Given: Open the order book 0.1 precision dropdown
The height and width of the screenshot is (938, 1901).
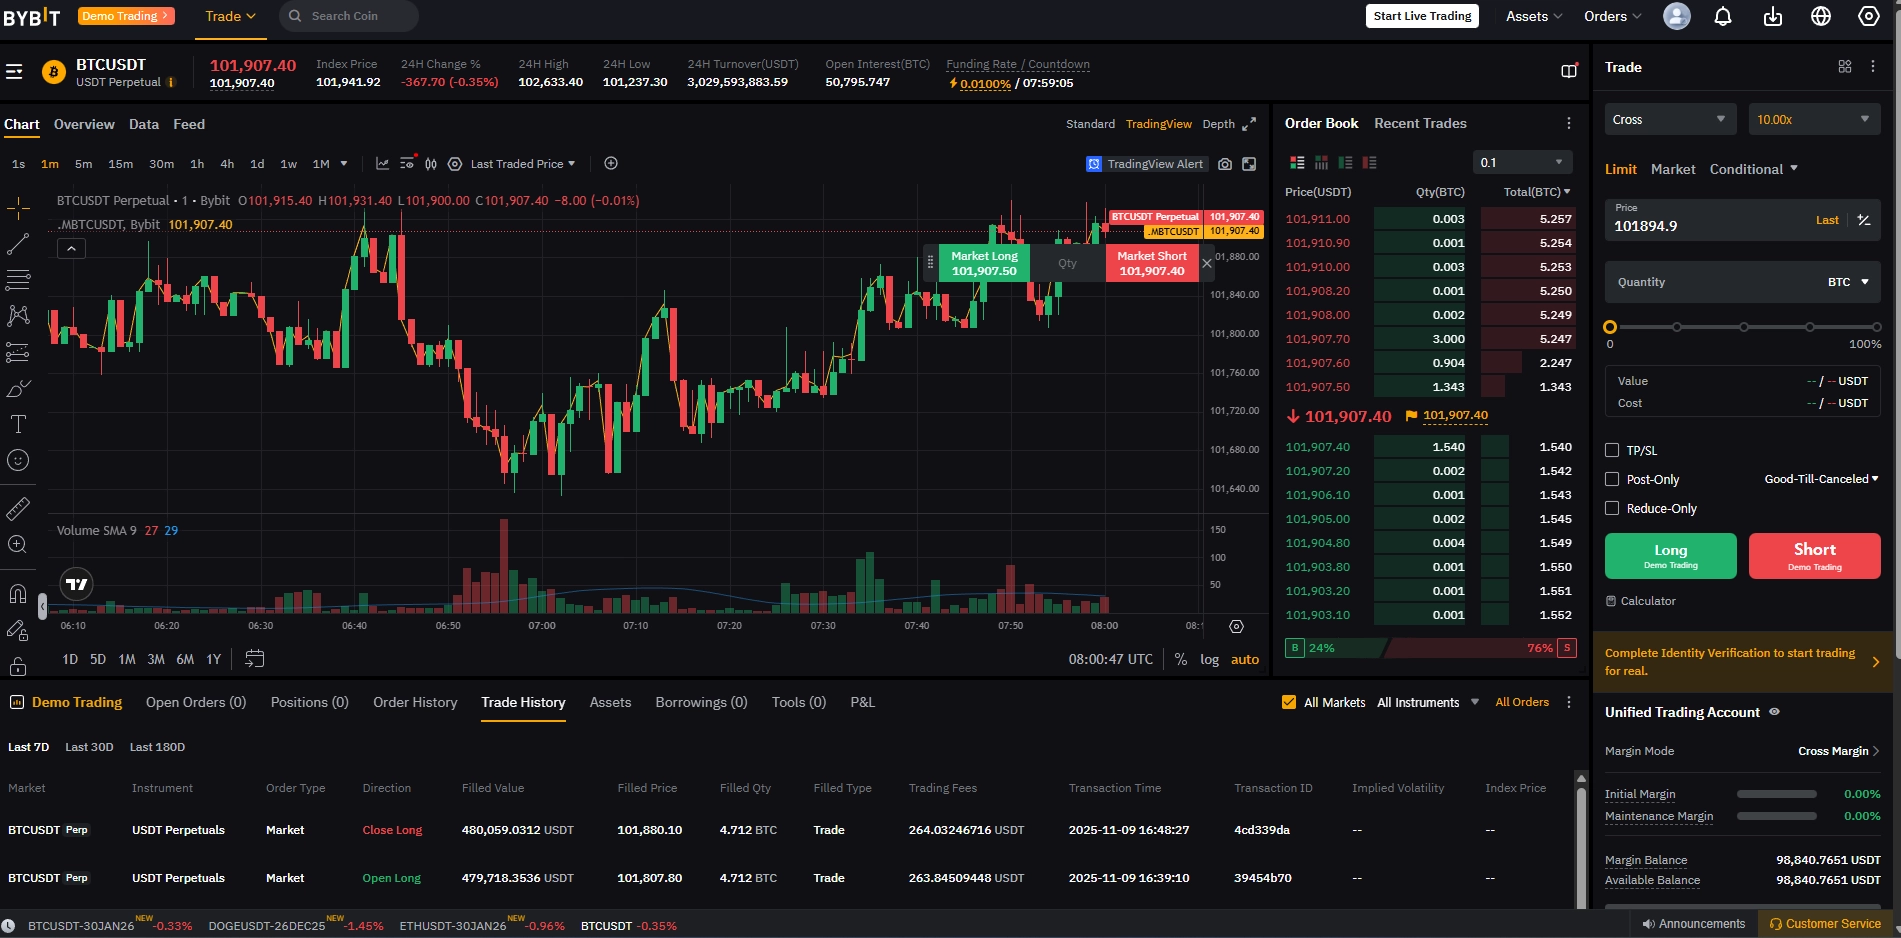Looking at the screenshot, I should coord(1523,162).
